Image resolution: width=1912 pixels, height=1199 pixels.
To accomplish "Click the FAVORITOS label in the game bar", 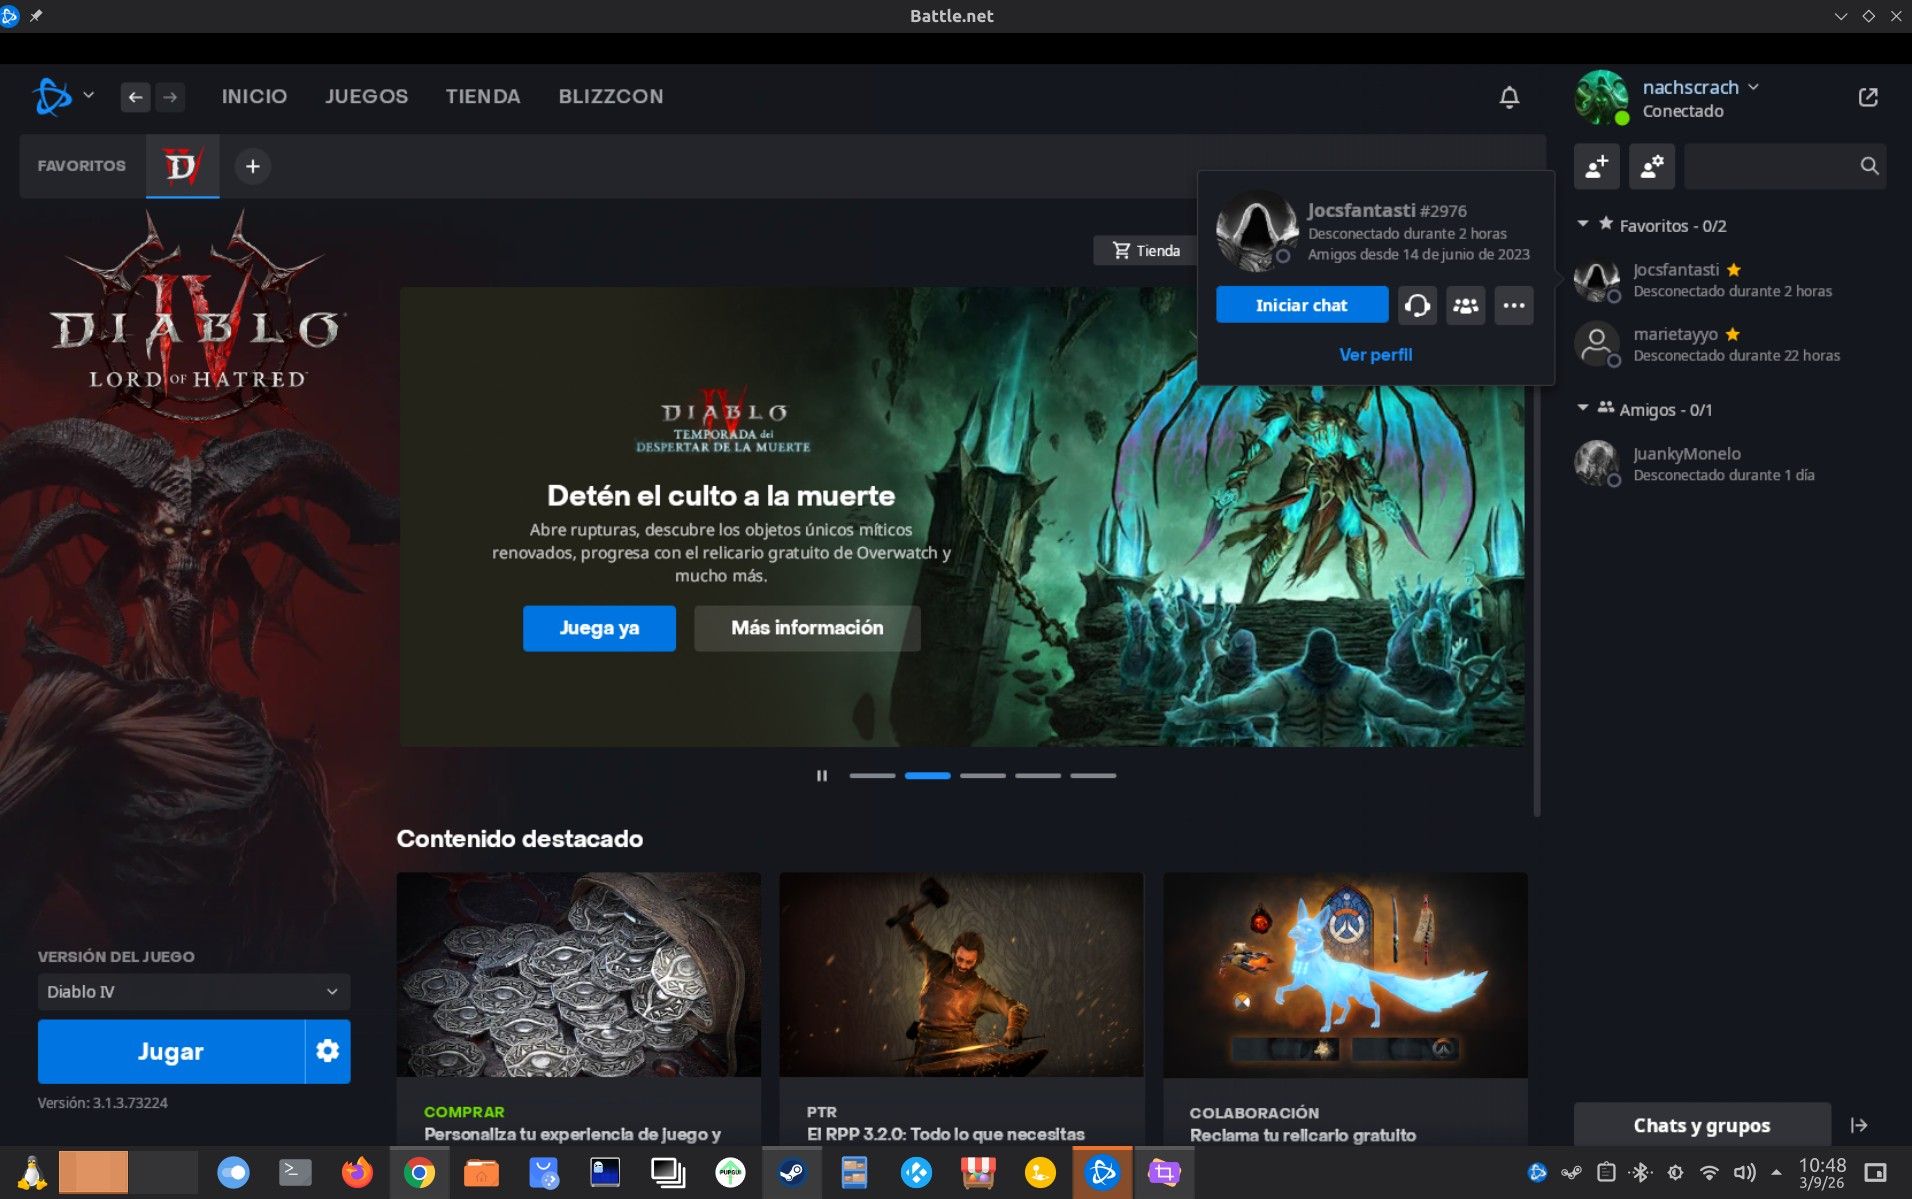I will click(x=82, y=166).
